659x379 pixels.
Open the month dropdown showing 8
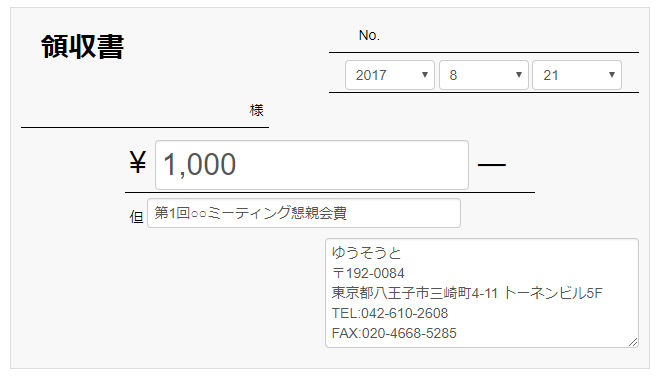click(483, 75)
